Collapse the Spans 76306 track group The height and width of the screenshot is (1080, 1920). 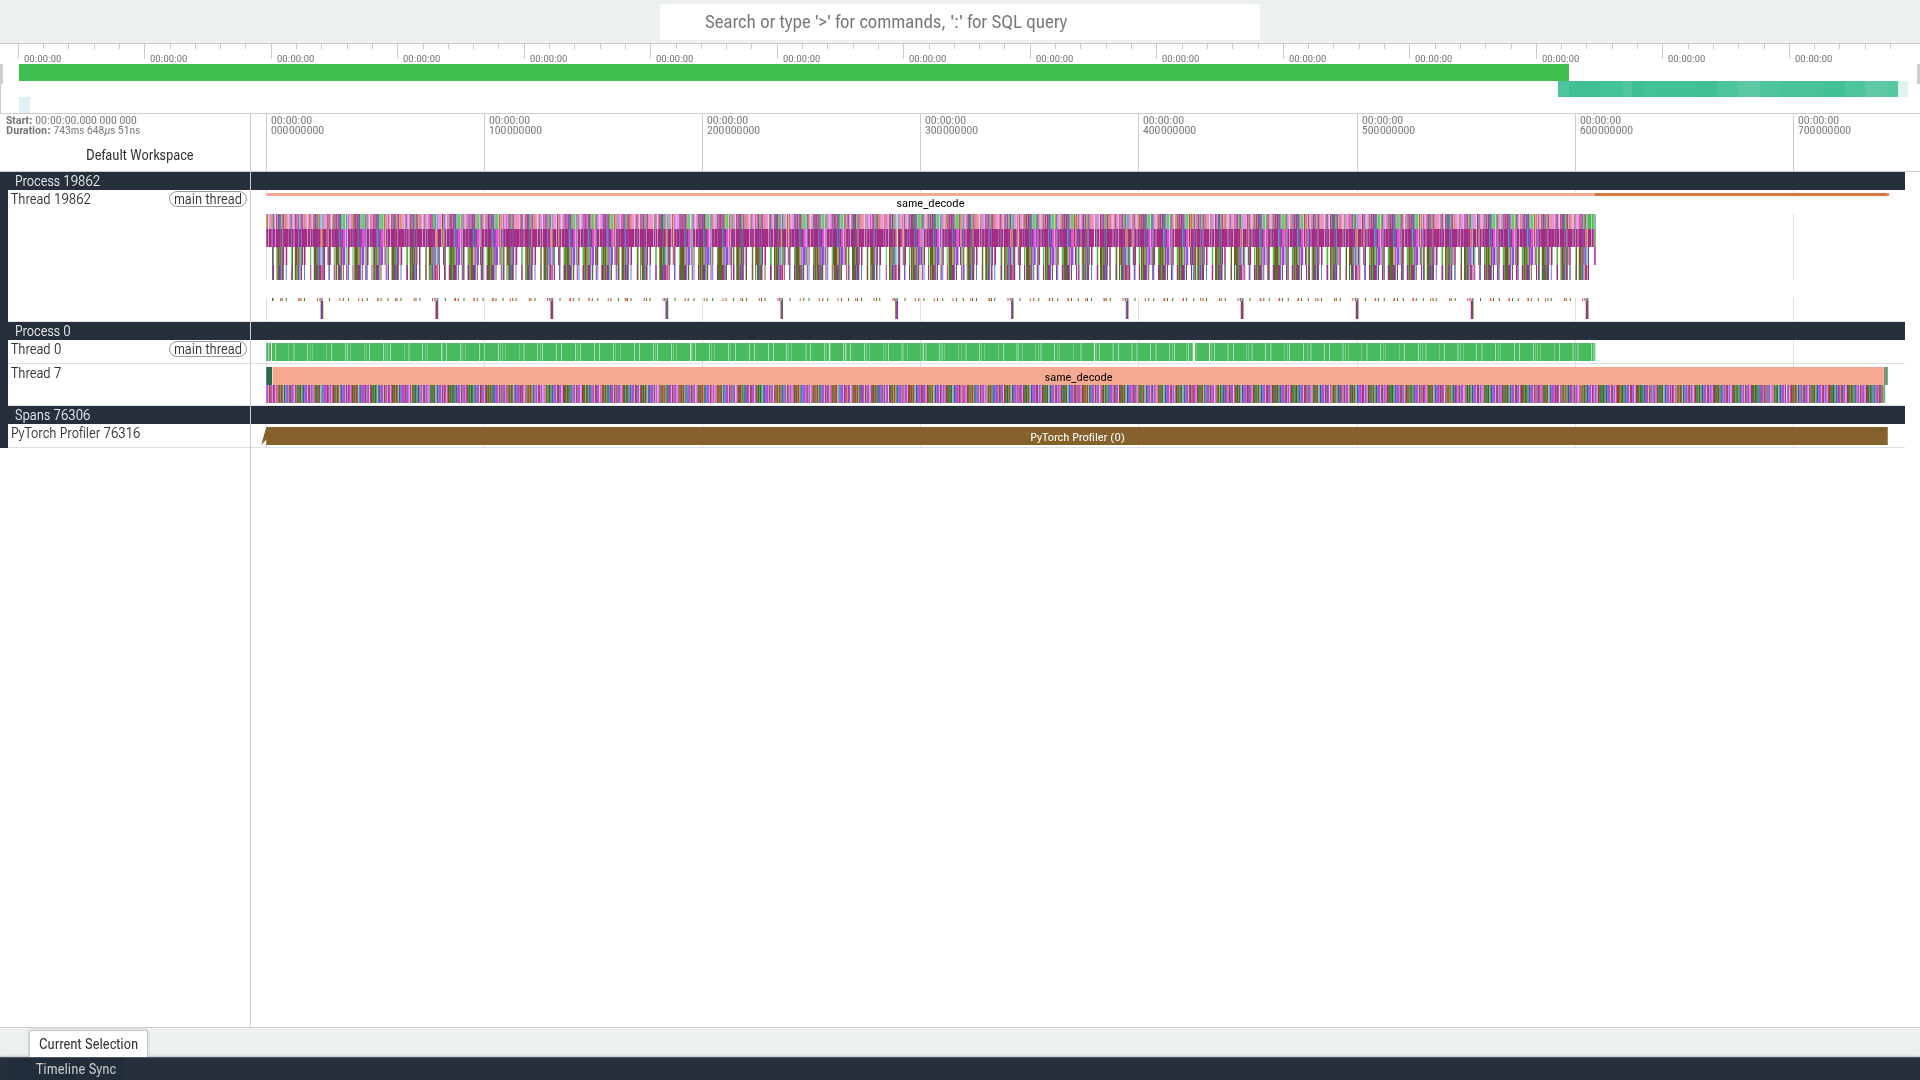52,415
